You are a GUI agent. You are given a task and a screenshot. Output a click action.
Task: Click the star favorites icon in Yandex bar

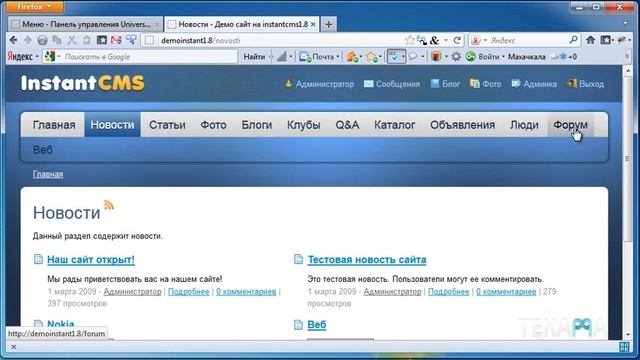click(x=371, y=57)
